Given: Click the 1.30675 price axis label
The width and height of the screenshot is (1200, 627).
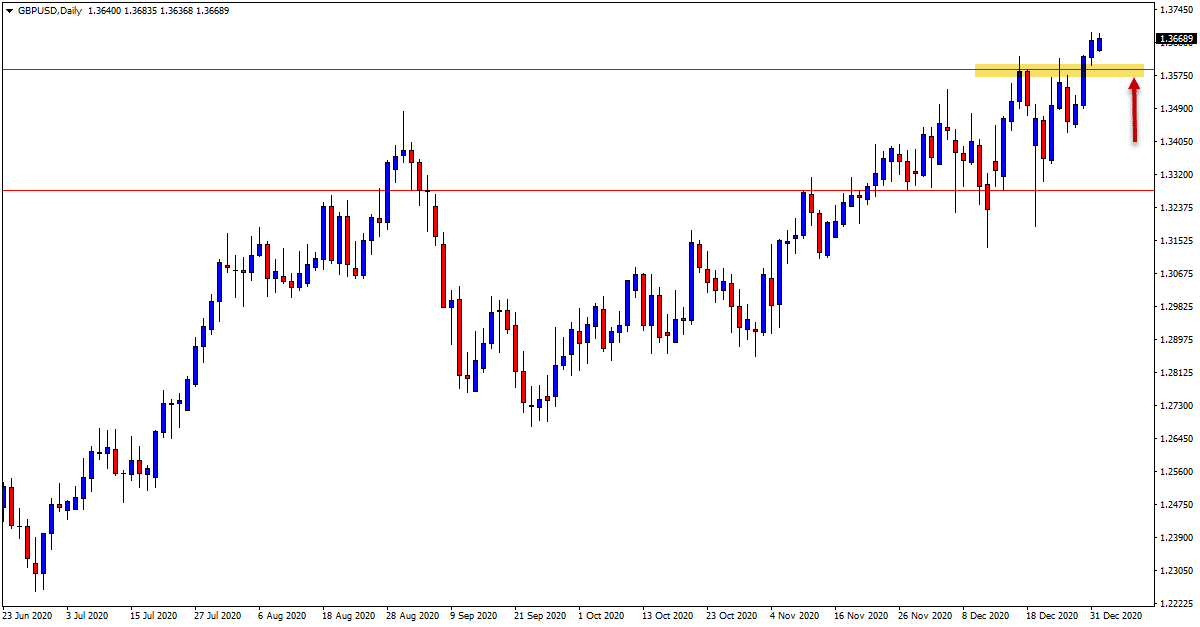Looking at the screenshot, I should pos(1176,273).
